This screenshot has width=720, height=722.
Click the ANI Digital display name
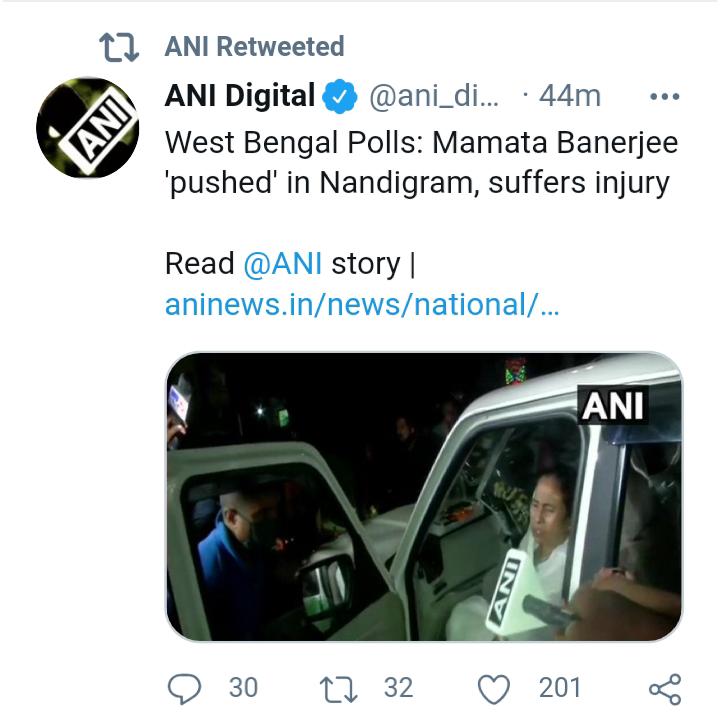tap(240, 96)
